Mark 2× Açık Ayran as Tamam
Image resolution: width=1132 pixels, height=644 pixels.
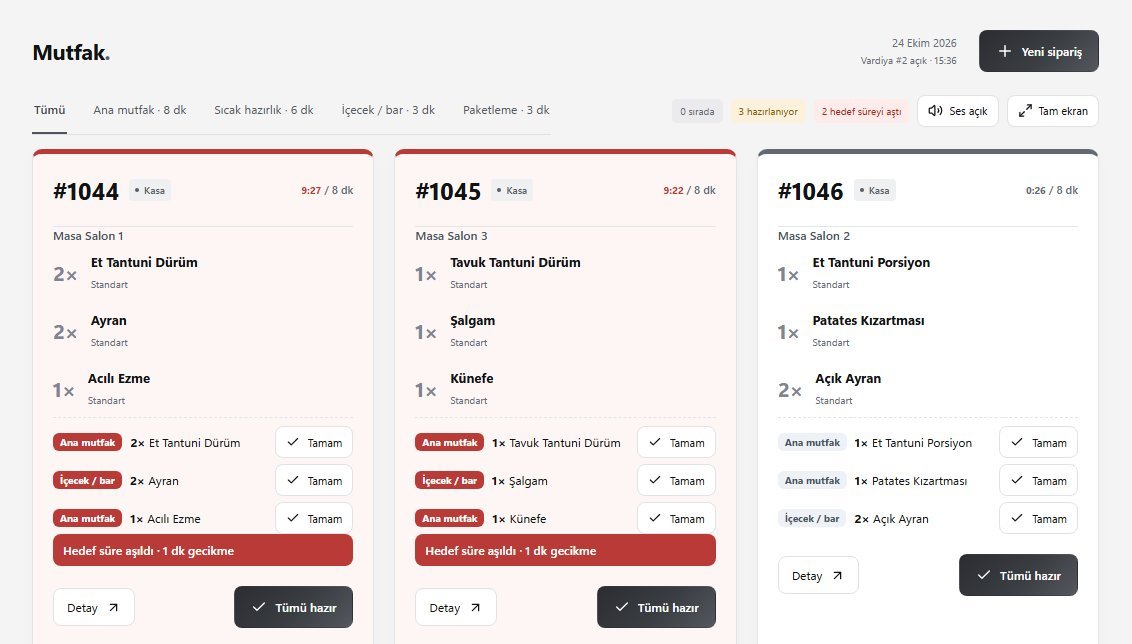(1038, 518)
